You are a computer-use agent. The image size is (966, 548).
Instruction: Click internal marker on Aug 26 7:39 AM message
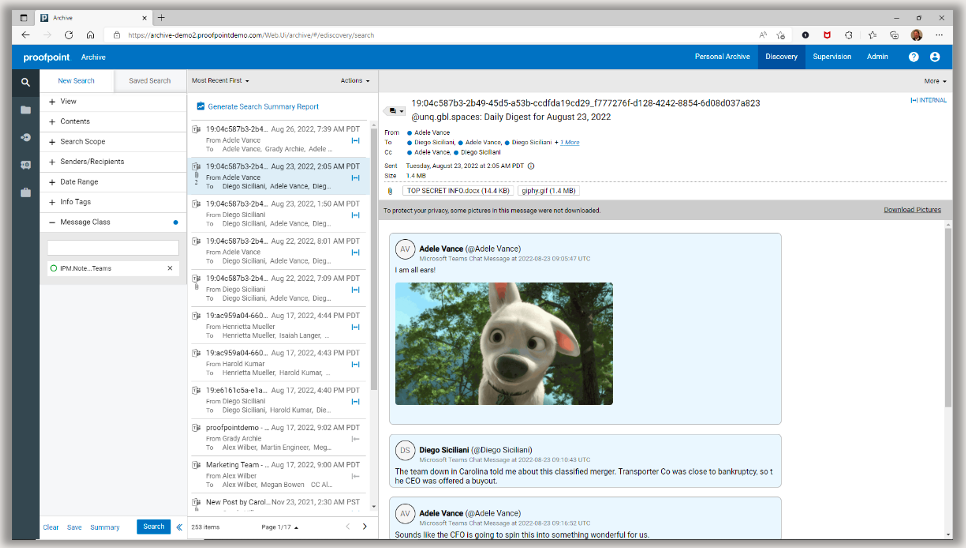[355, 140]
